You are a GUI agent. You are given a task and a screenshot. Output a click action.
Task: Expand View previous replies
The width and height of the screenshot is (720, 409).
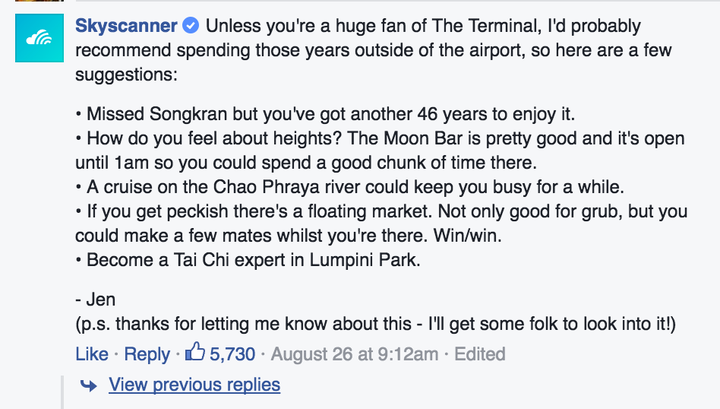tap(194, 385)
